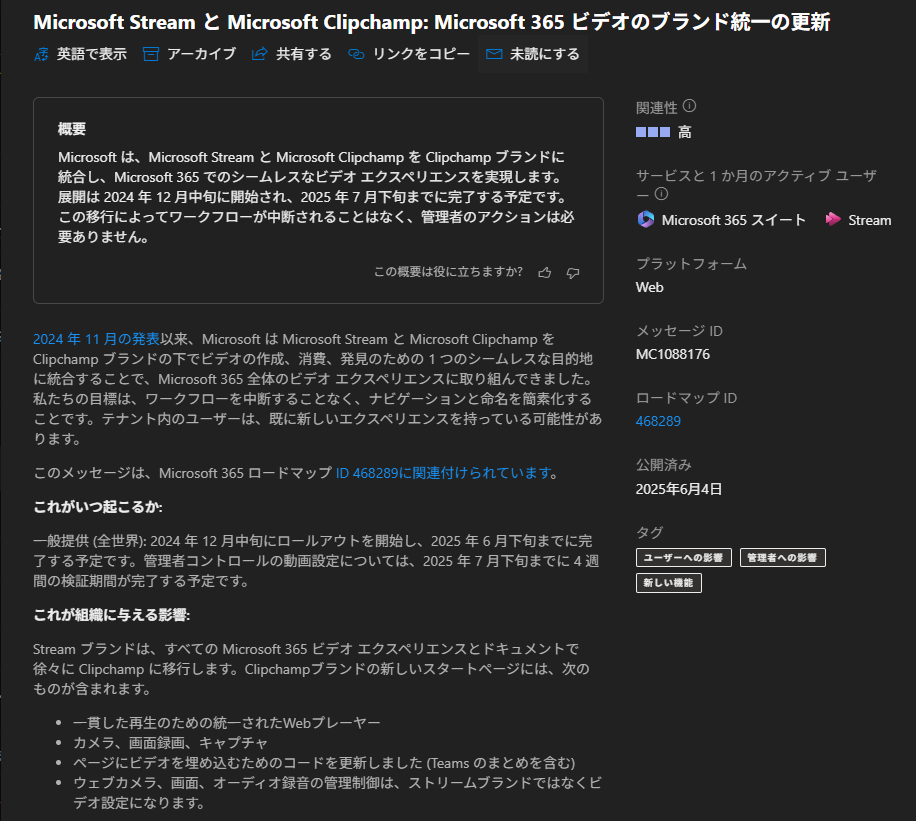Viewport: 916px width, 821px height.
Task: Click the 高 relevance level text
Action: [x=685, y=132]
